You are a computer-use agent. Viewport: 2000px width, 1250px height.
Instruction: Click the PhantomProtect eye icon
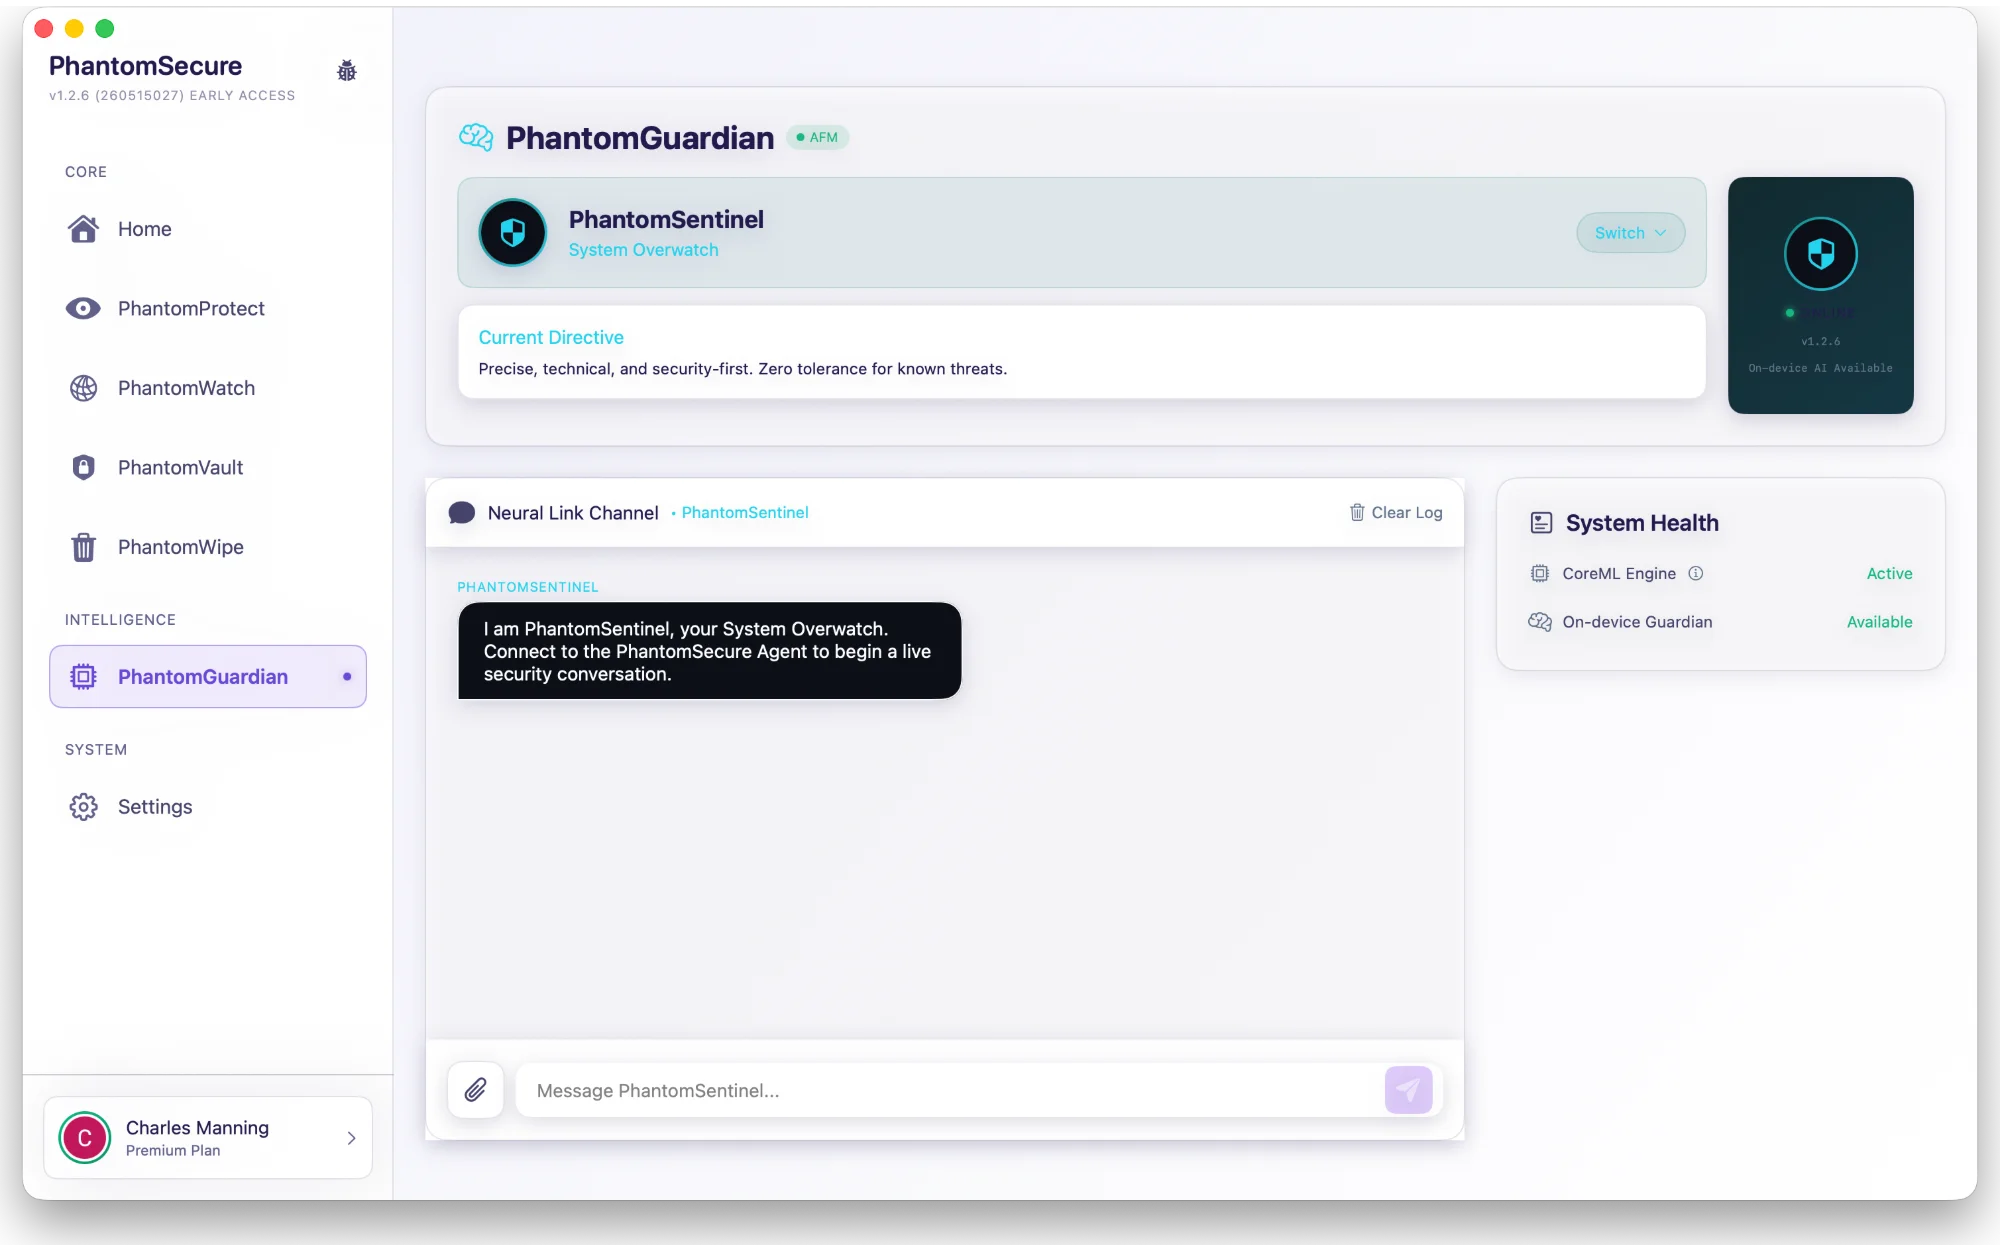[x=84, y=308]
